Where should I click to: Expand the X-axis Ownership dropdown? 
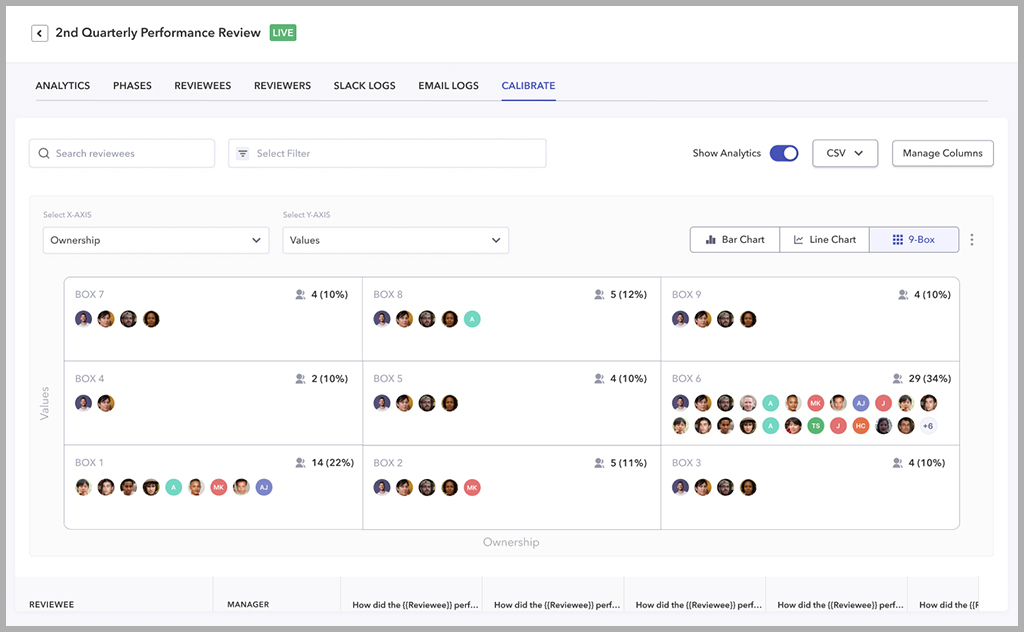(x=156, y=240)
